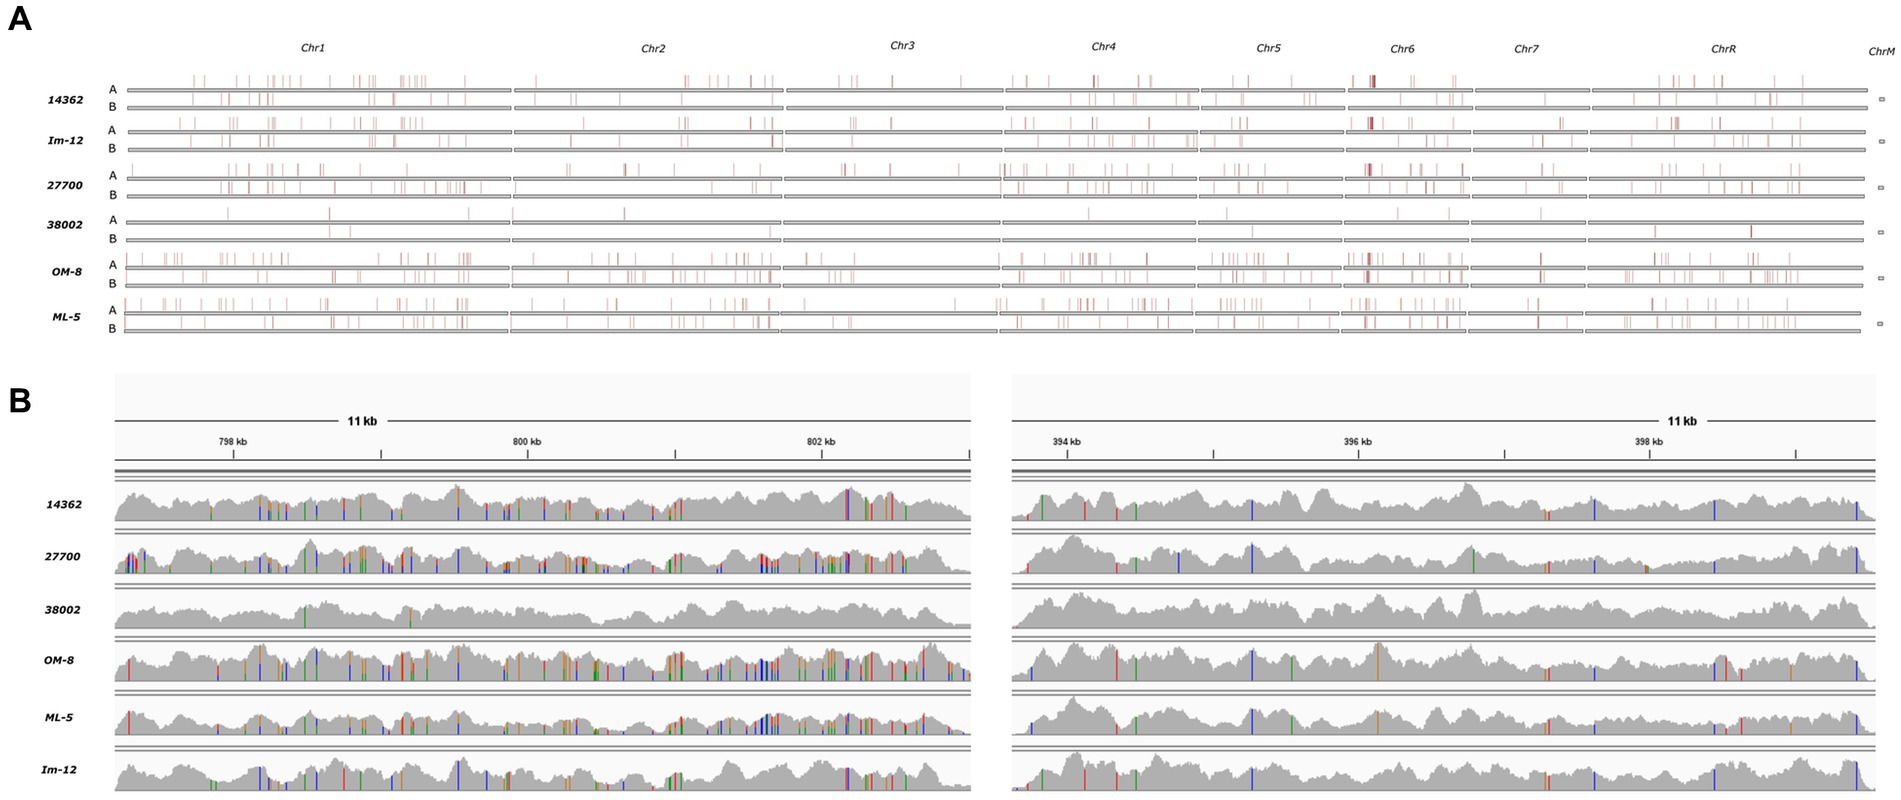This screenshot has width=1901, height=800.
Task: Select track label Im-12 in panel B
Action: [x=59, y=770]
